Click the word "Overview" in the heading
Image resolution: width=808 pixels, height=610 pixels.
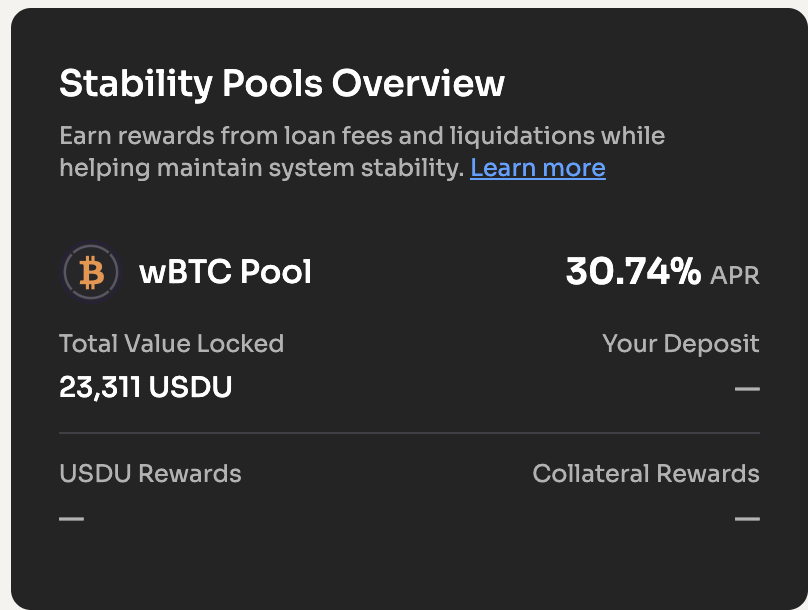418,83
